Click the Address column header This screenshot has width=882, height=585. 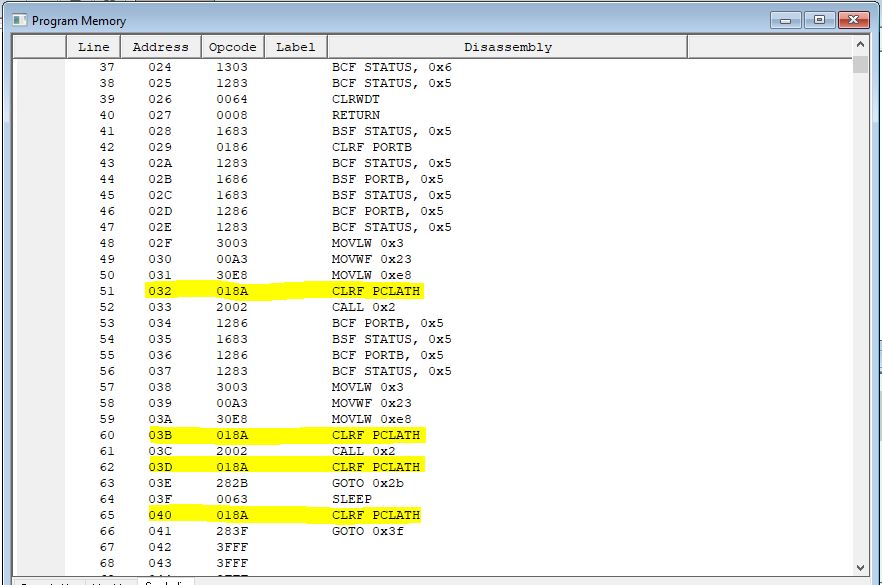161,47
